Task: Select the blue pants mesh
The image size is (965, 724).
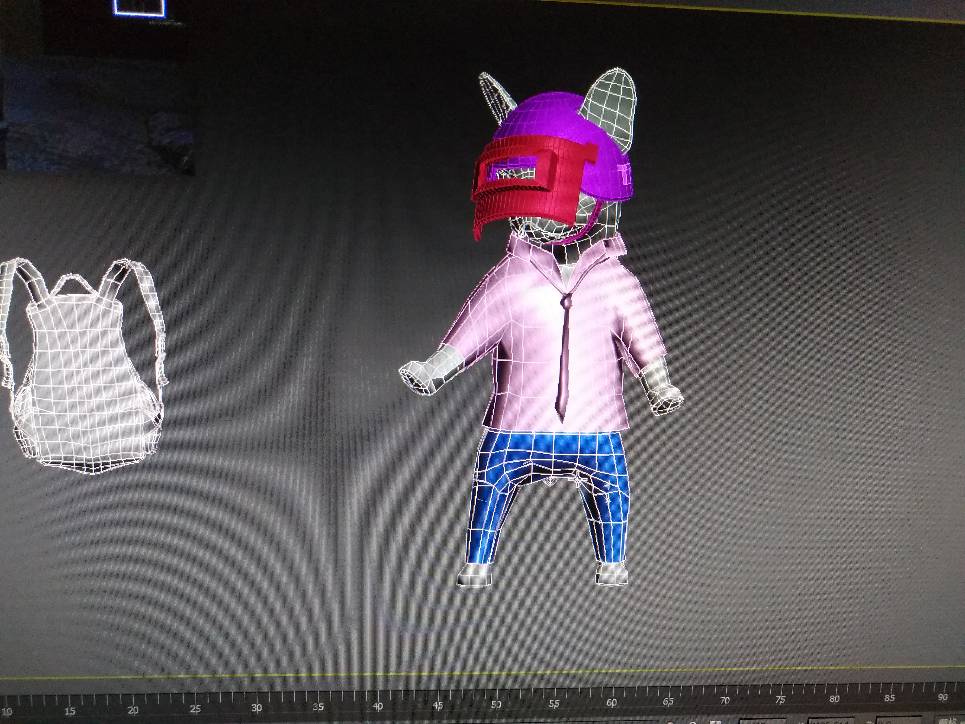Action: (548, 496)
